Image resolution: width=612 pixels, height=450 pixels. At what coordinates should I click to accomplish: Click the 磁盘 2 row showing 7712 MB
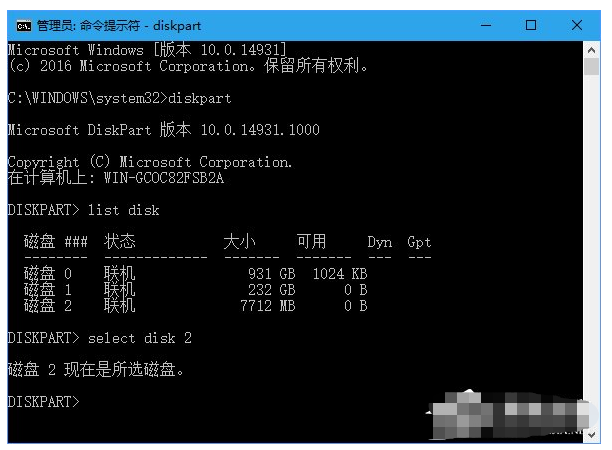click(196, 306)
